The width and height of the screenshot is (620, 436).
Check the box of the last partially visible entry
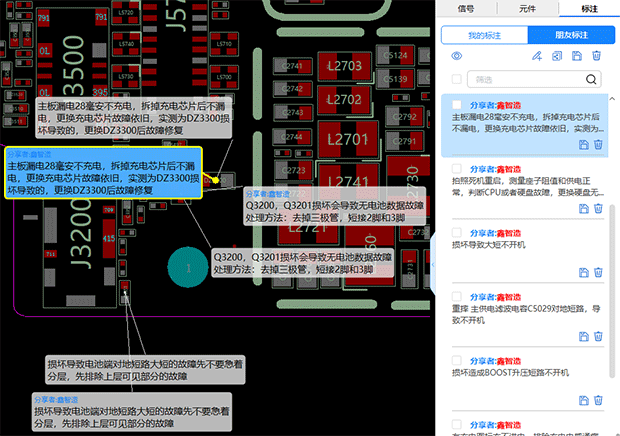click(457, 425)
